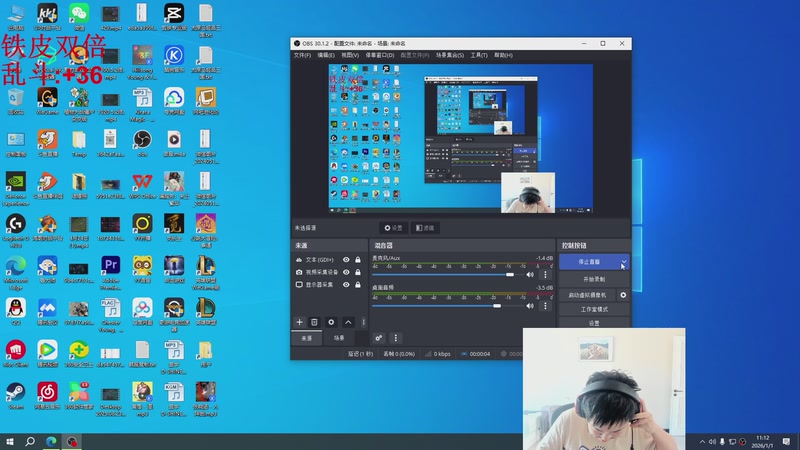Viewport: 800px width, 450px height.
Task: Open taskbar search magnifier
Action: 30,441
